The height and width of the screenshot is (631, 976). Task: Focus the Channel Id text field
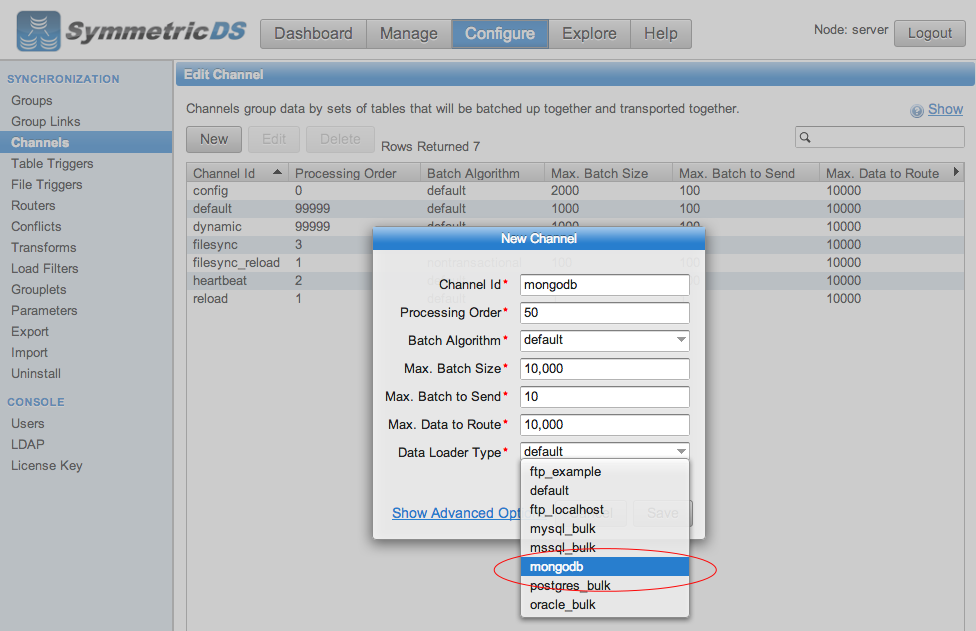604,284
